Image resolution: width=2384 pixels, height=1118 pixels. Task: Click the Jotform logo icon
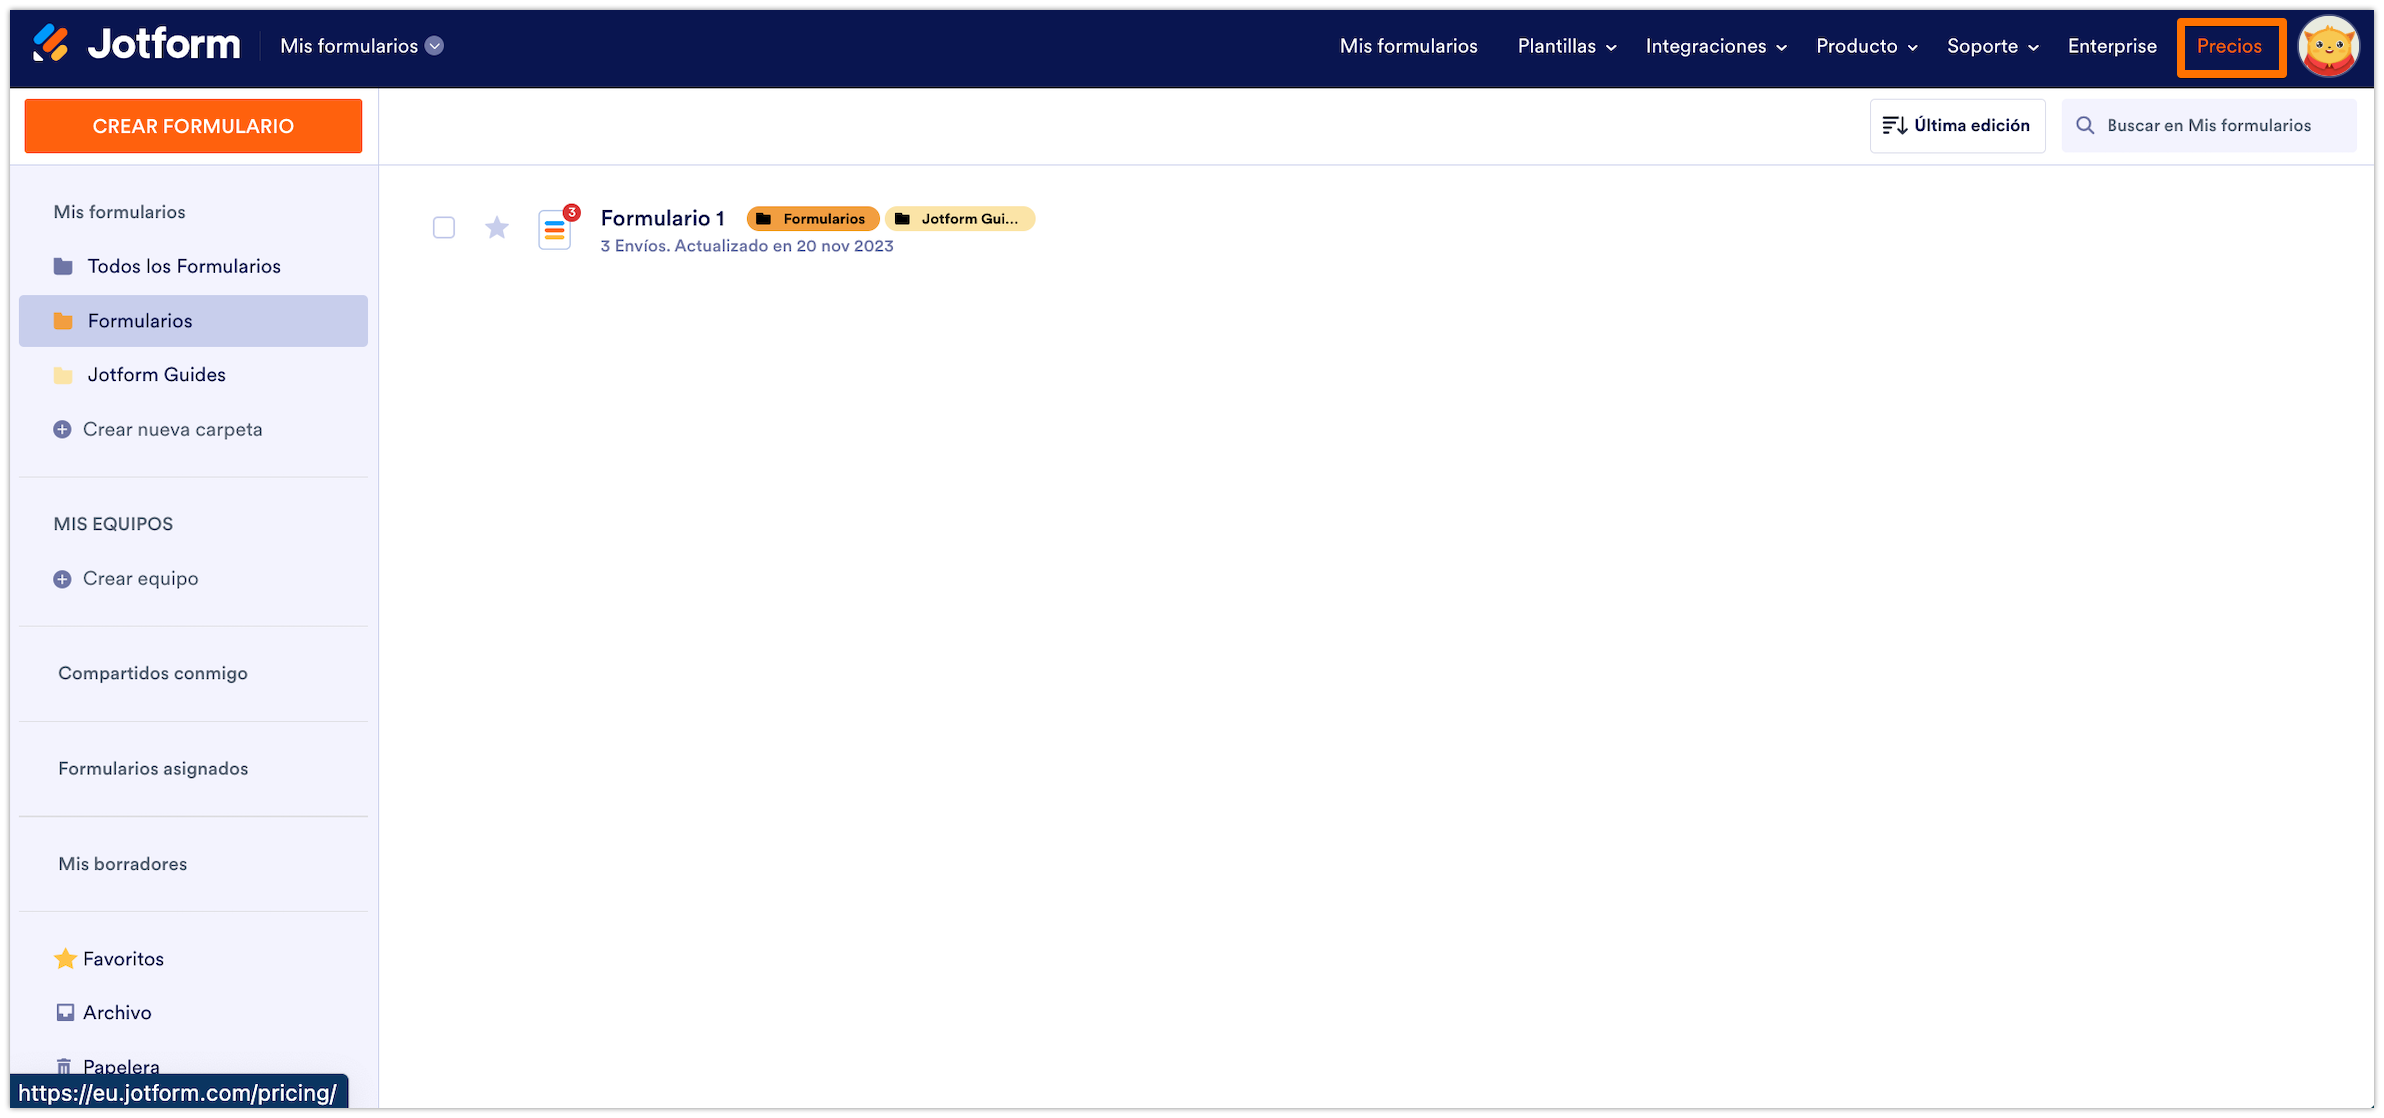coord(50,44)
